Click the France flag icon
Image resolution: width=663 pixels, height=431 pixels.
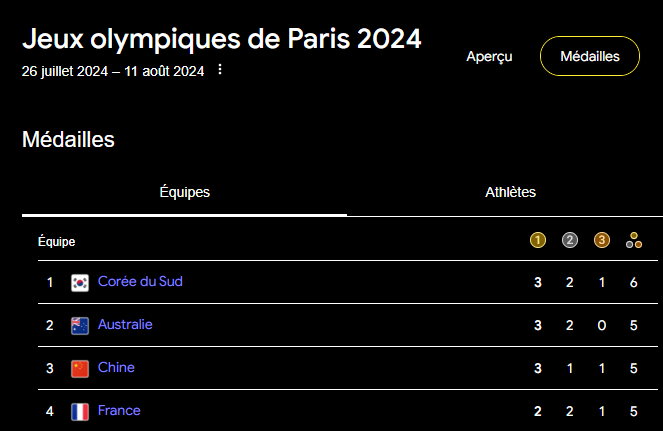click(80, 412)
